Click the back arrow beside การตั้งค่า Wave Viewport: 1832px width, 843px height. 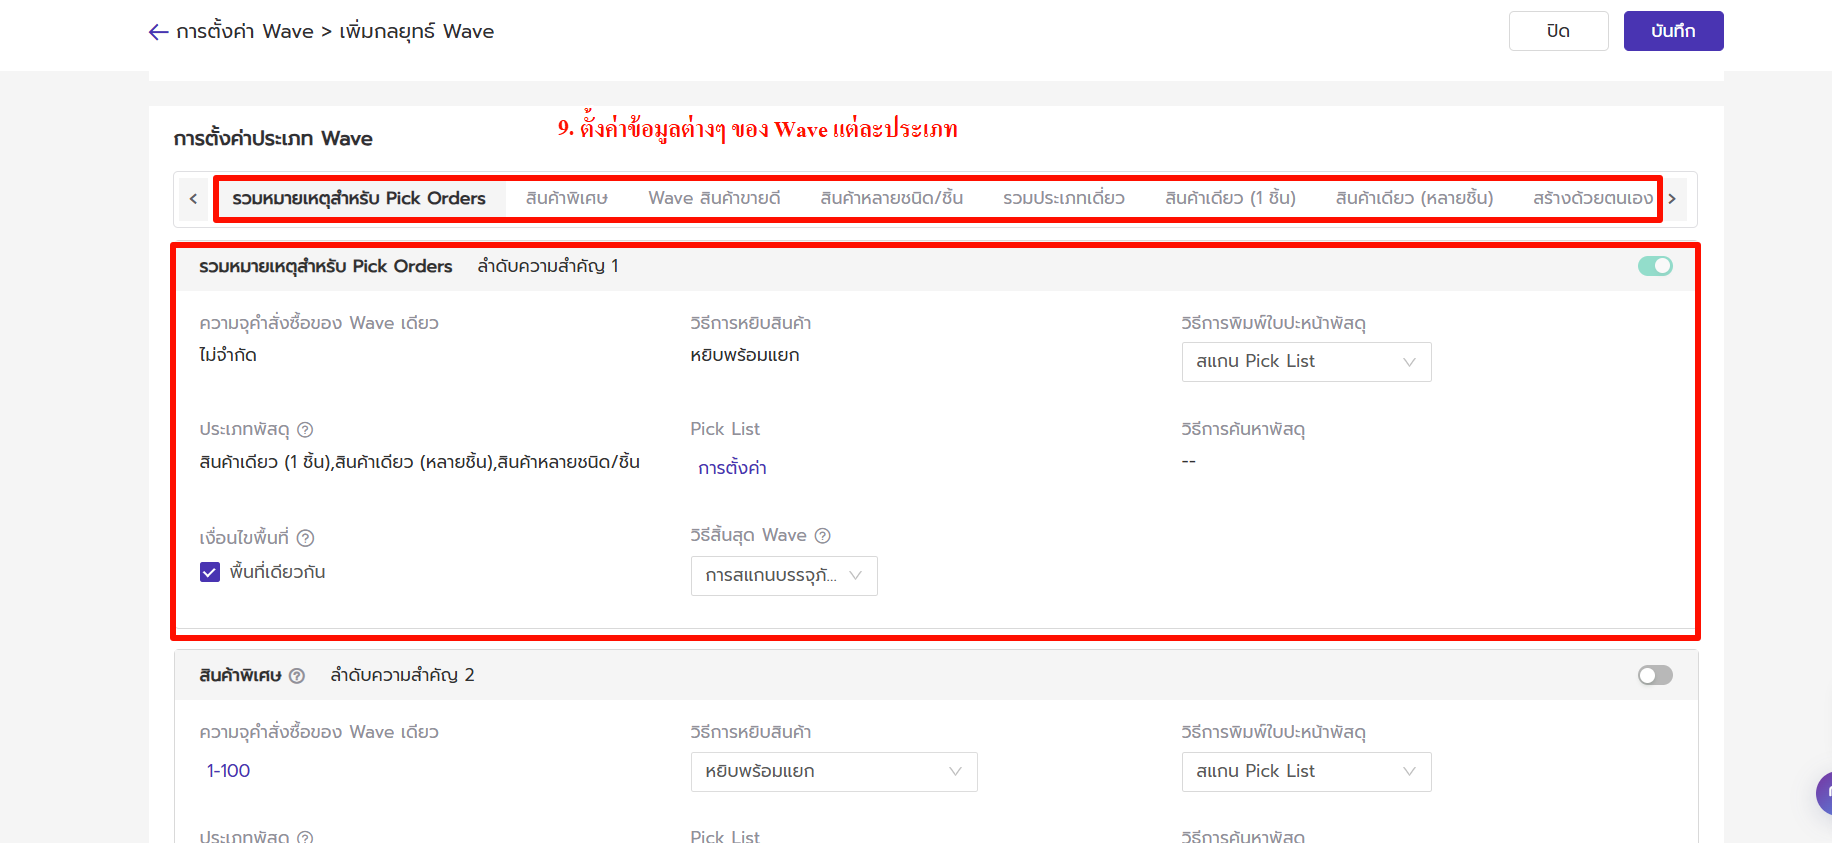click(x=158, y=32)
